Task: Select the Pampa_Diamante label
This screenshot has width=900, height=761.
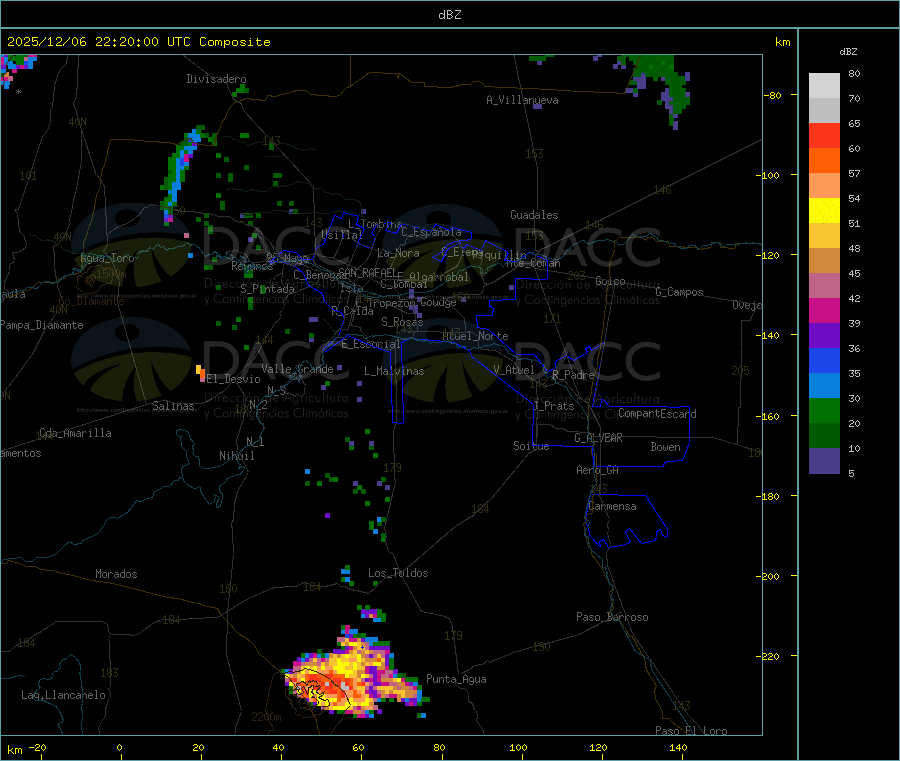Action: tap(41, 325)
